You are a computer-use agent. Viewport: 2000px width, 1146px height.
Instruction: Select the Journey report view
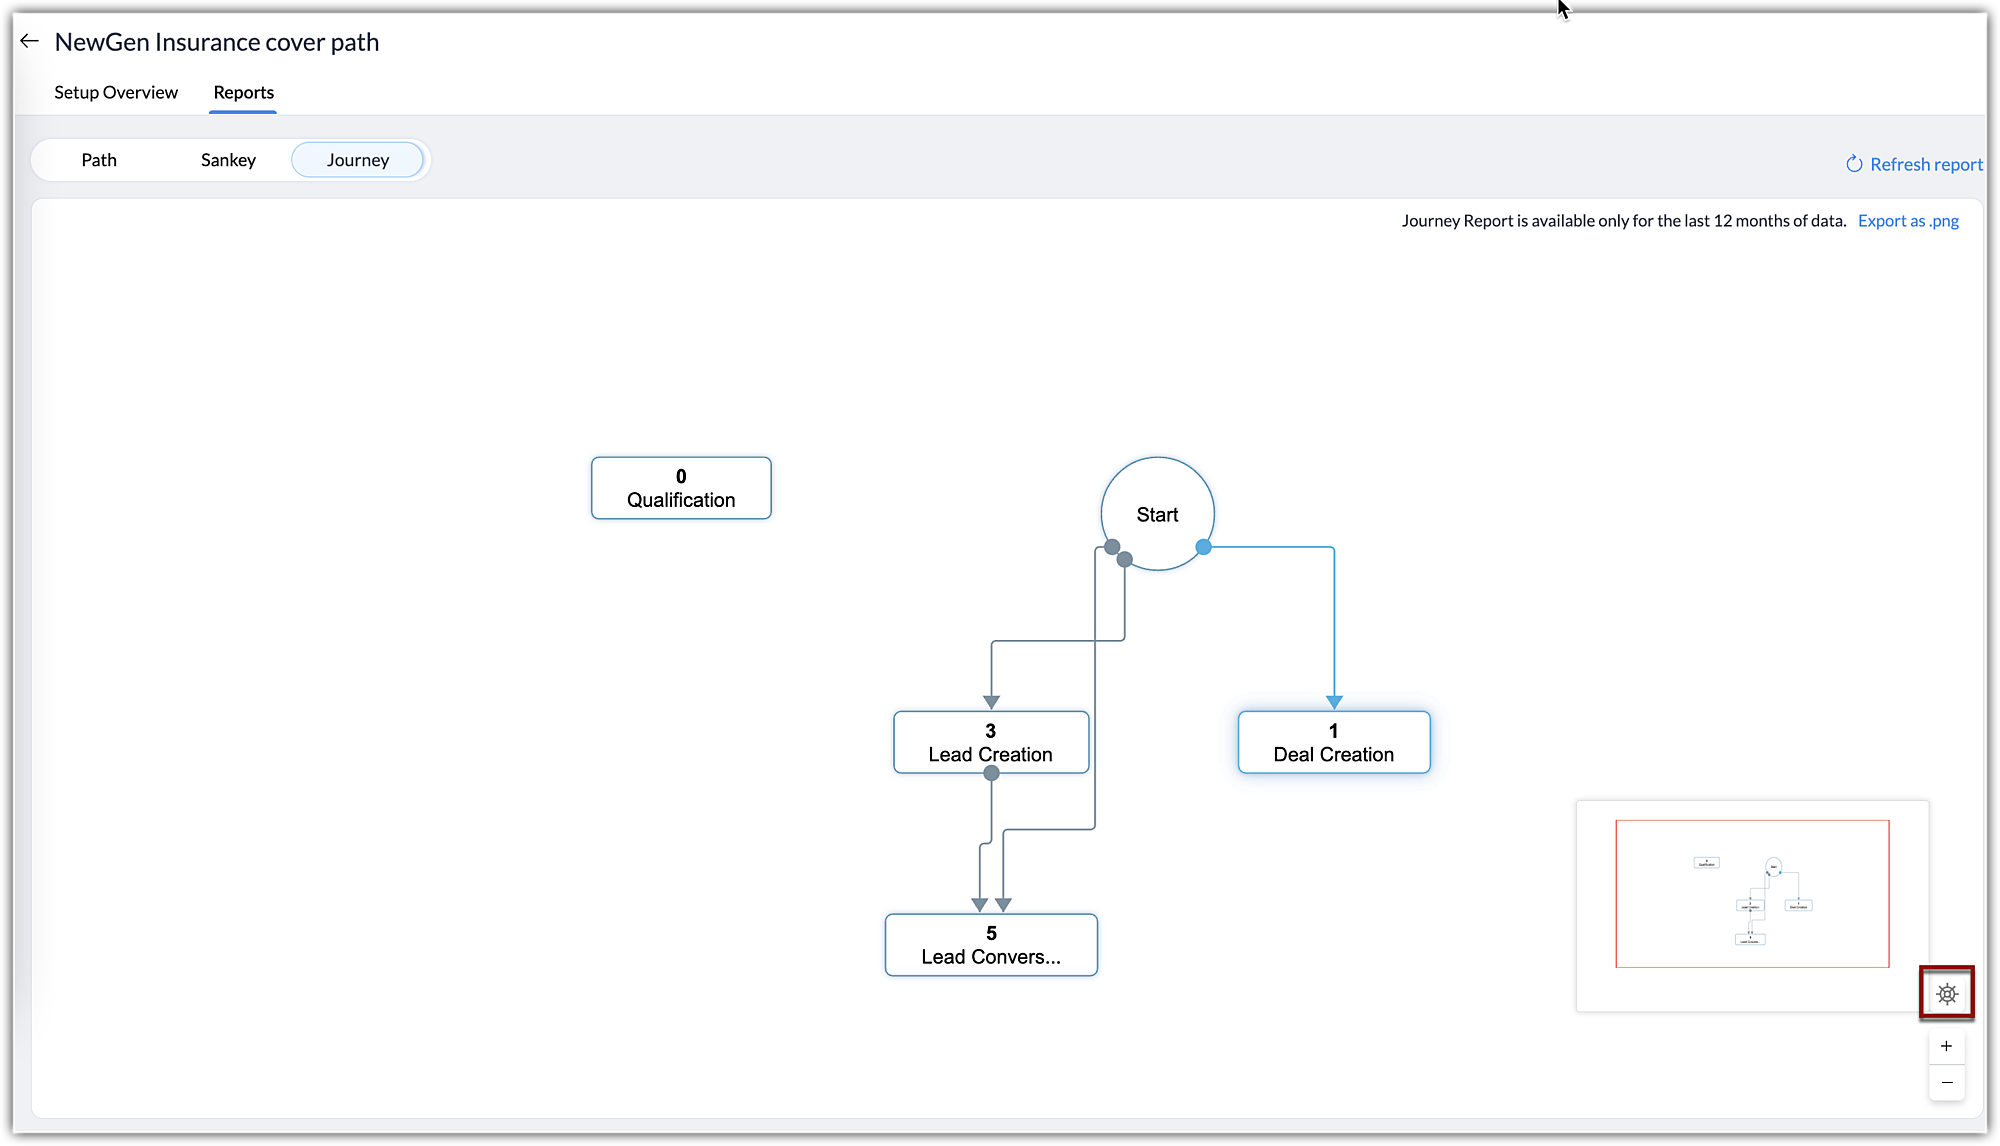point(357,160)
